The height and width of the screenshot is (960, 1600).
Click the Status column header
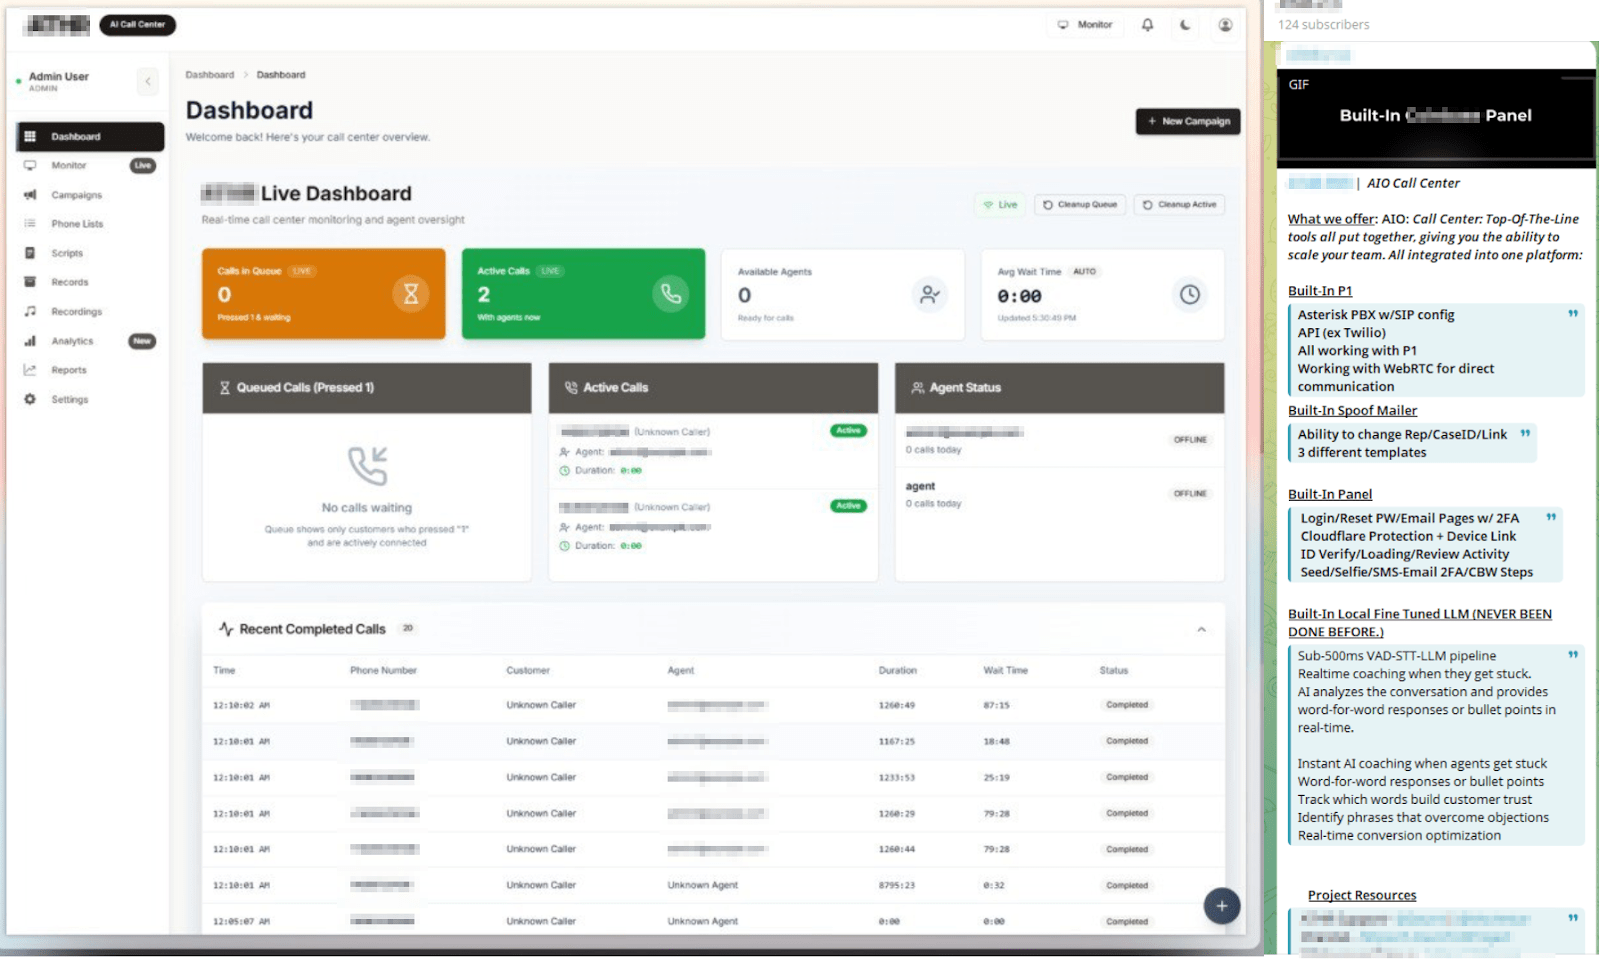pos(1113,671)
